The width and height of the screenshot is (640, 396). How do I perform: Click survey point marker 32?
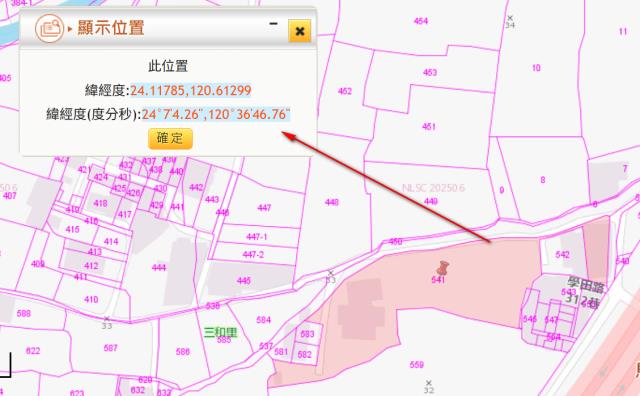[429, 386]
